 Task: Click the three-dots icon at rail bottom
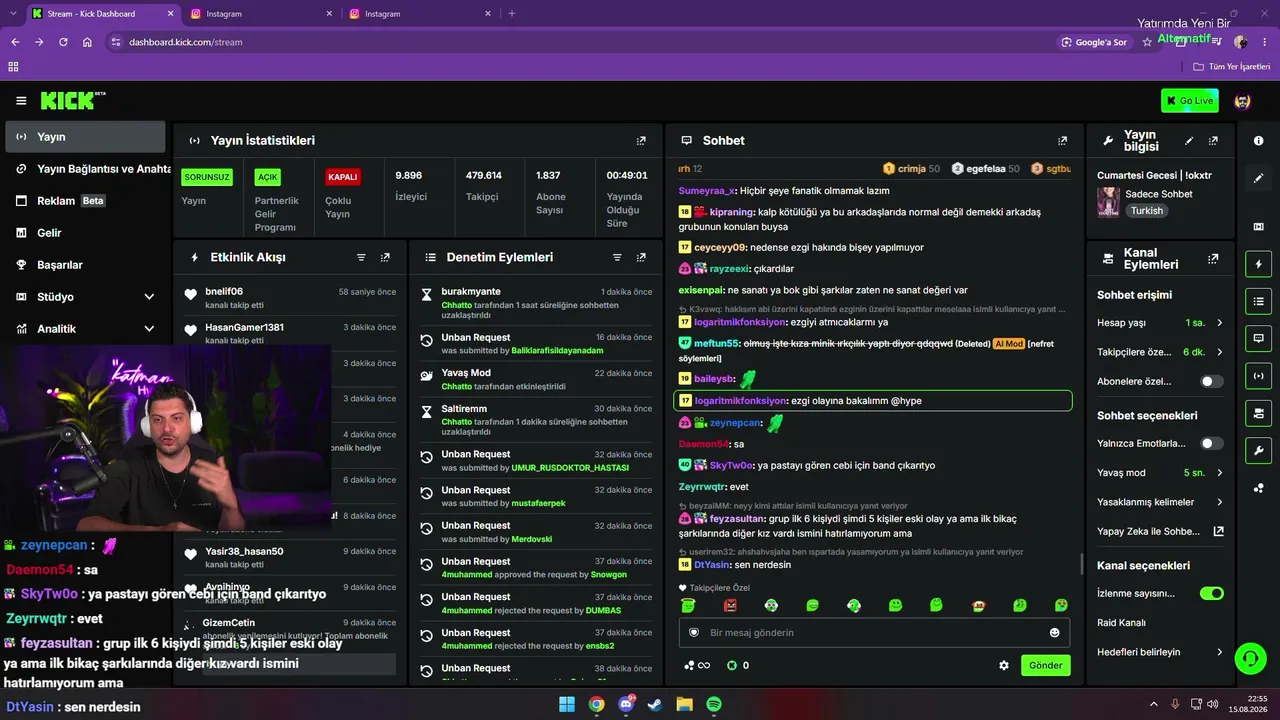coord(1258,488)
